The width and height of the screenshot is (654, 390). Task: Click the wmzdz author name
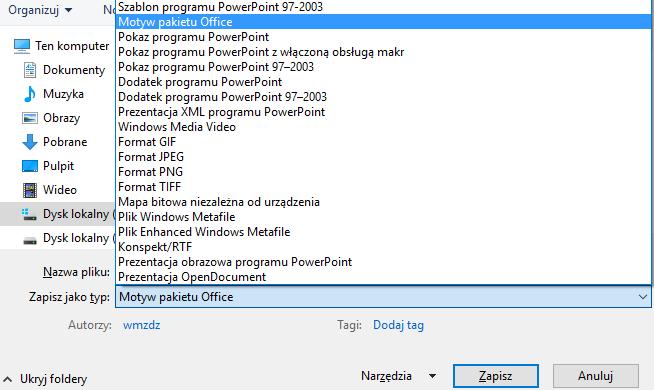tap(141, 325)
